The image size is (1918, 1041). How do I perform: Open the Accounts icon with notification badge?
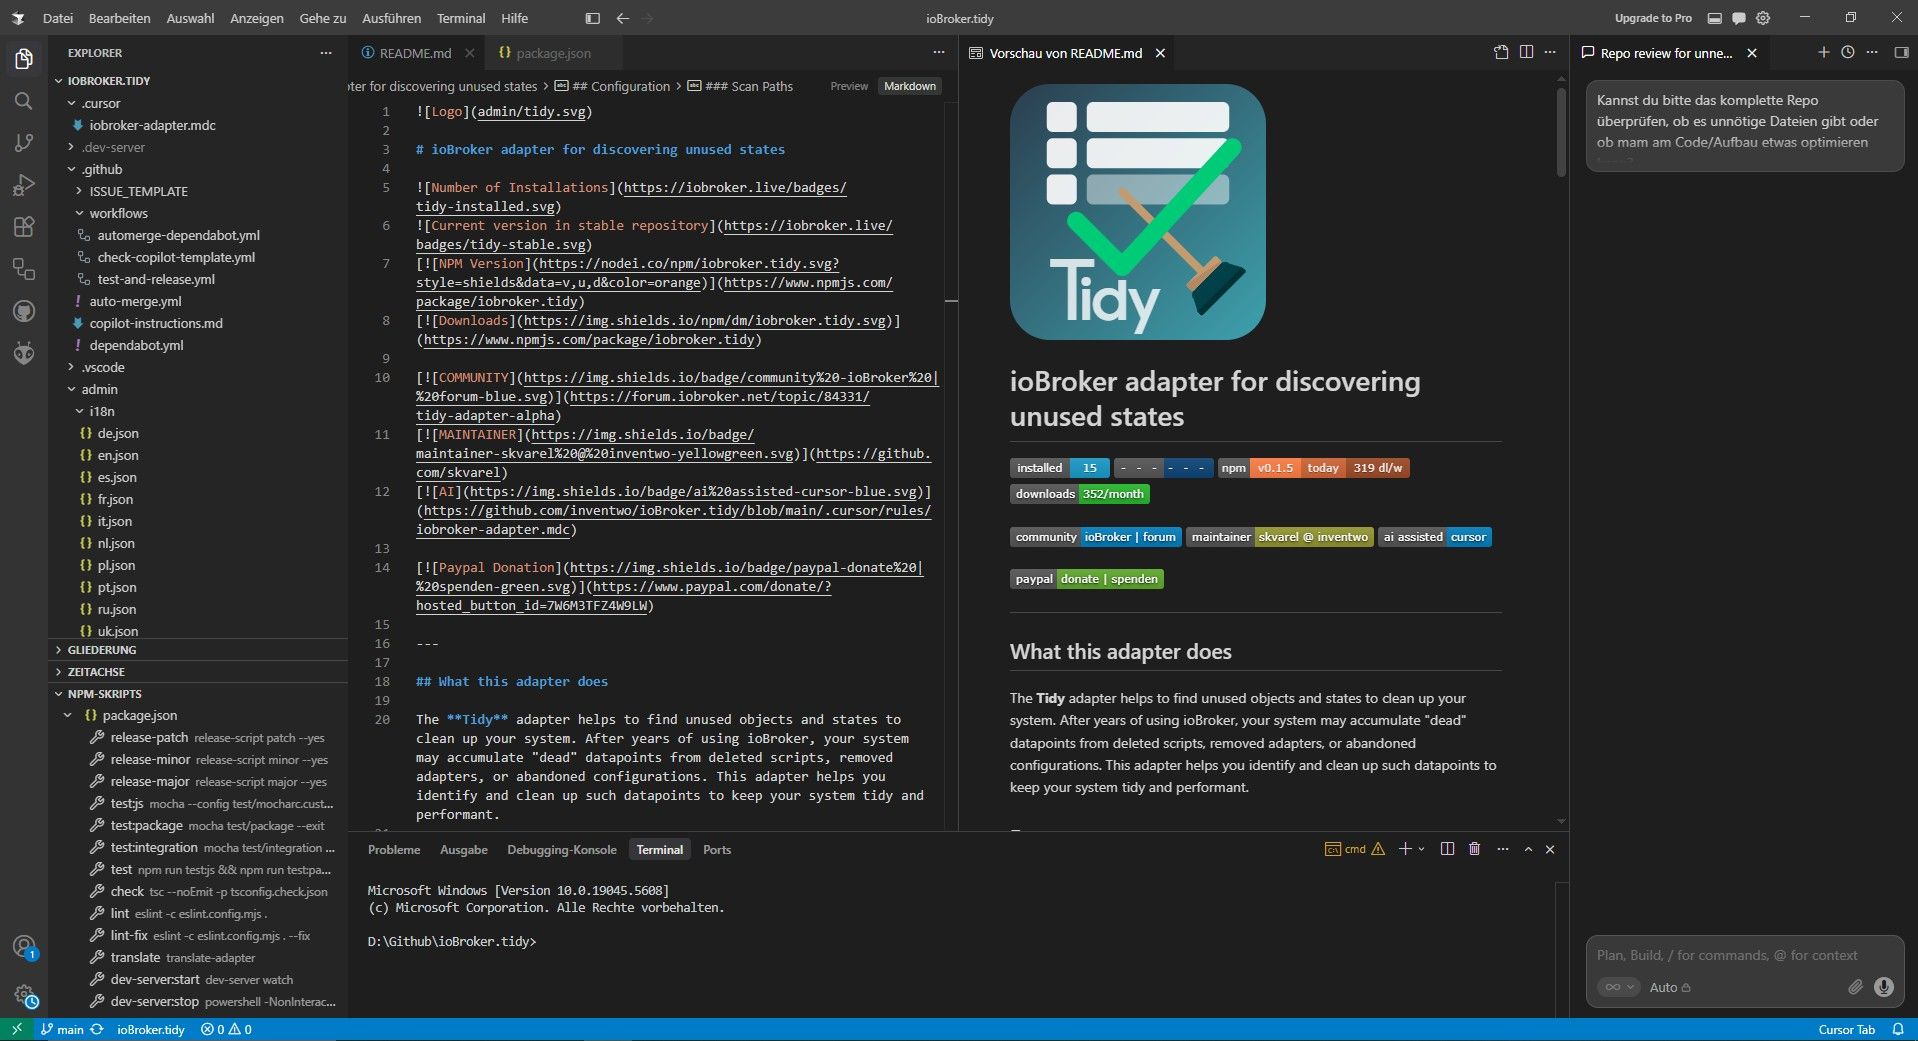[24, 947]
